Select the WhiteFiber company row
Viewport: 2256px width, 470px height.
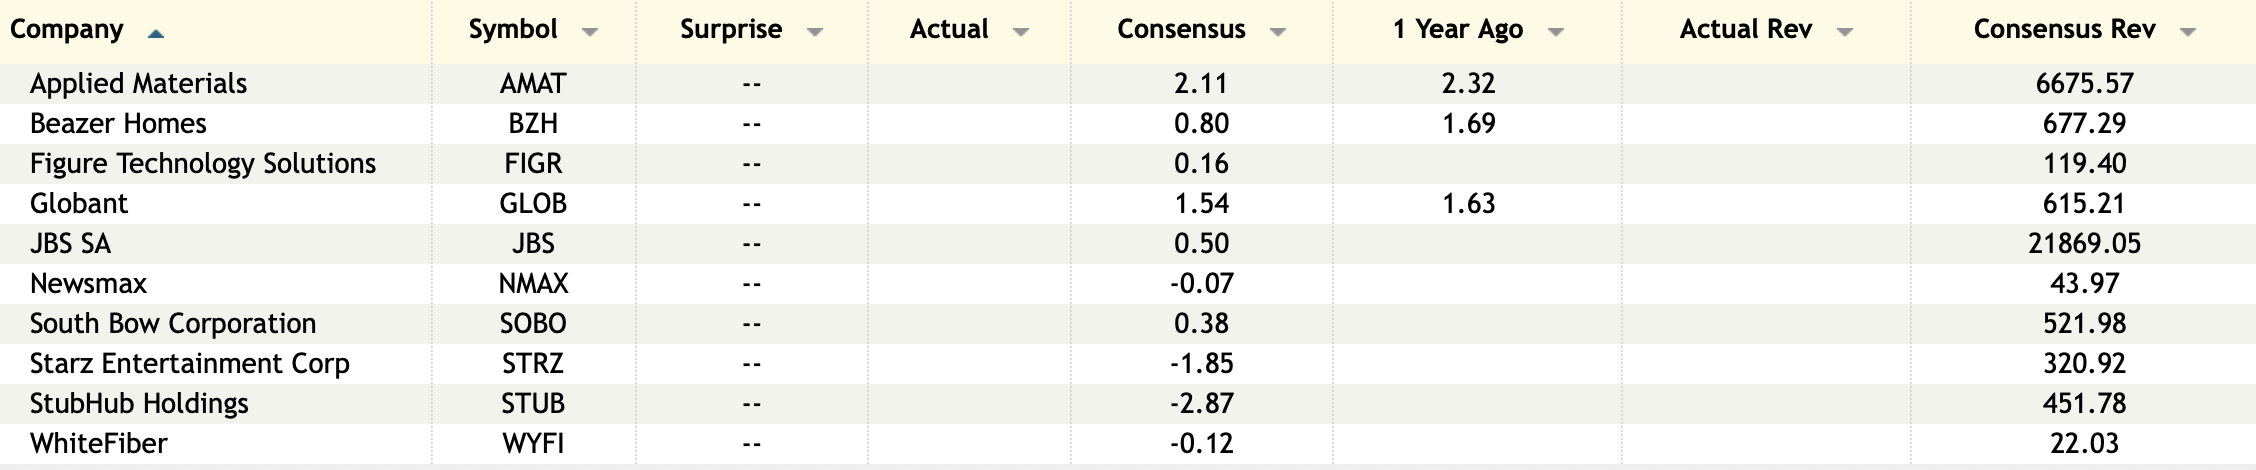99,443
